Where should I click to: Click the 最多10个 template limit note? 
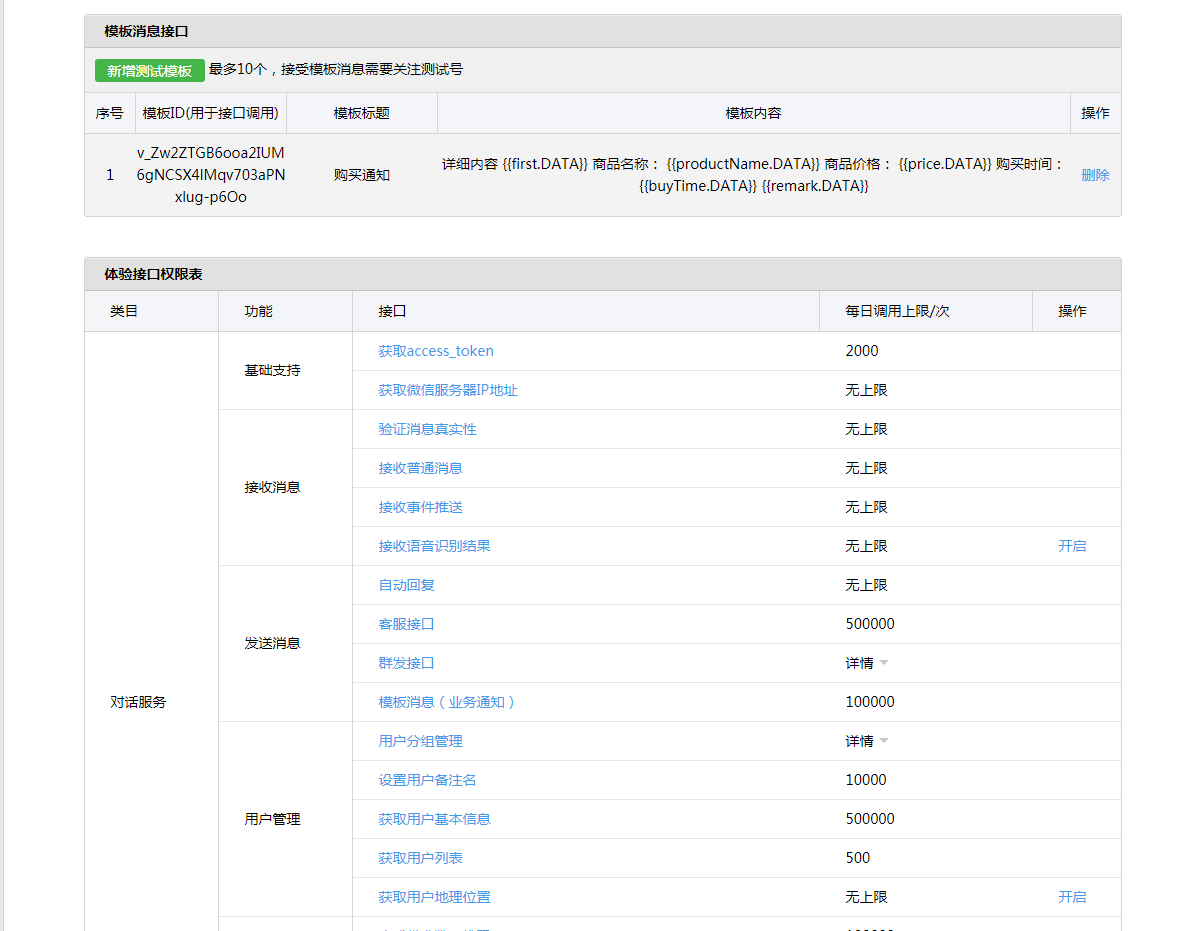(336, 70)
